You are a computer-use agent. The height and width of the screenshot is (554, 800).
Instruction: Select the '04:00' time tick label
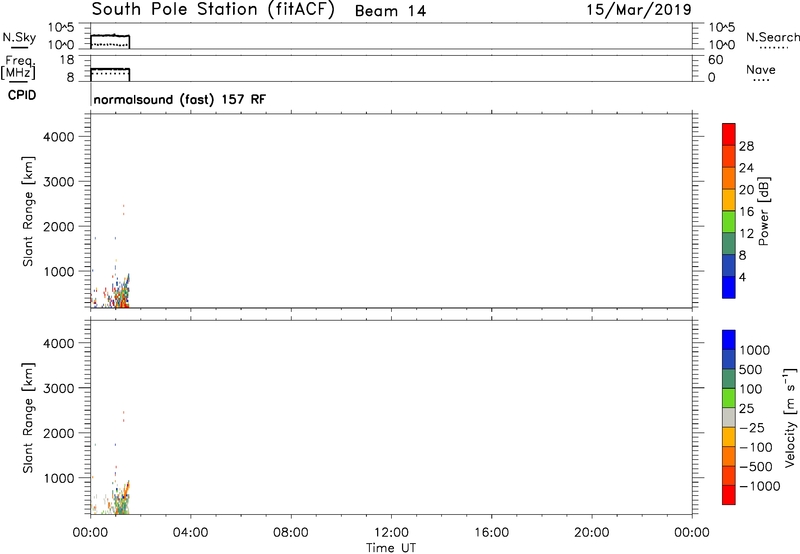(190, 533)
